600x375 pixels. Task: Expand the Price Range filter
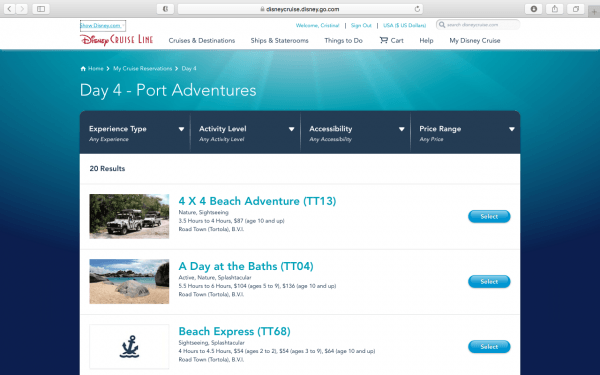tap(465, 133)
